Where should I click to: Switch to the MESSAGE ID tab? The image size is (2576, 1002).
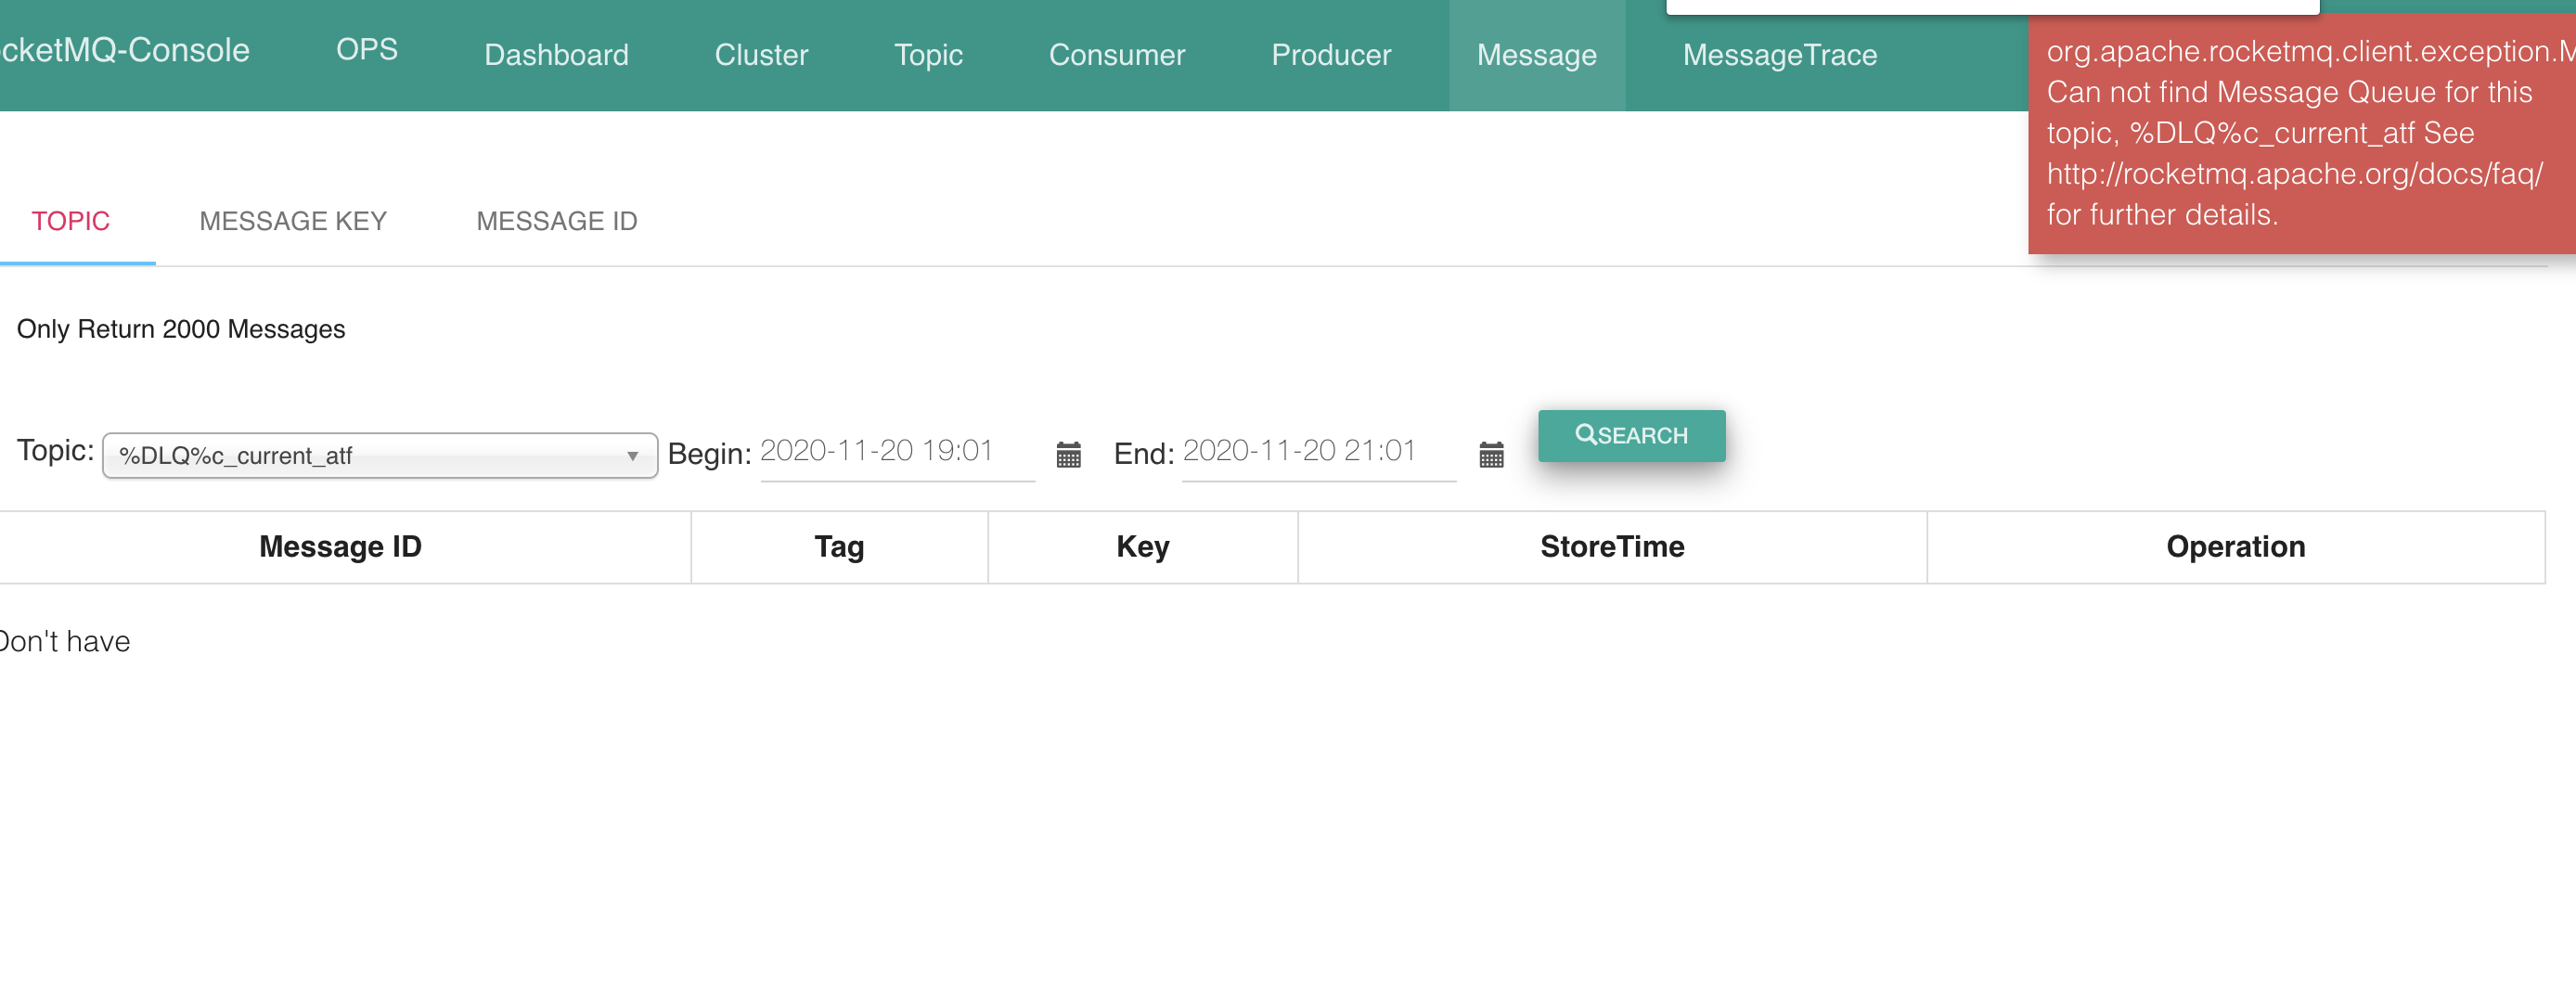click(x=556, y=221)
